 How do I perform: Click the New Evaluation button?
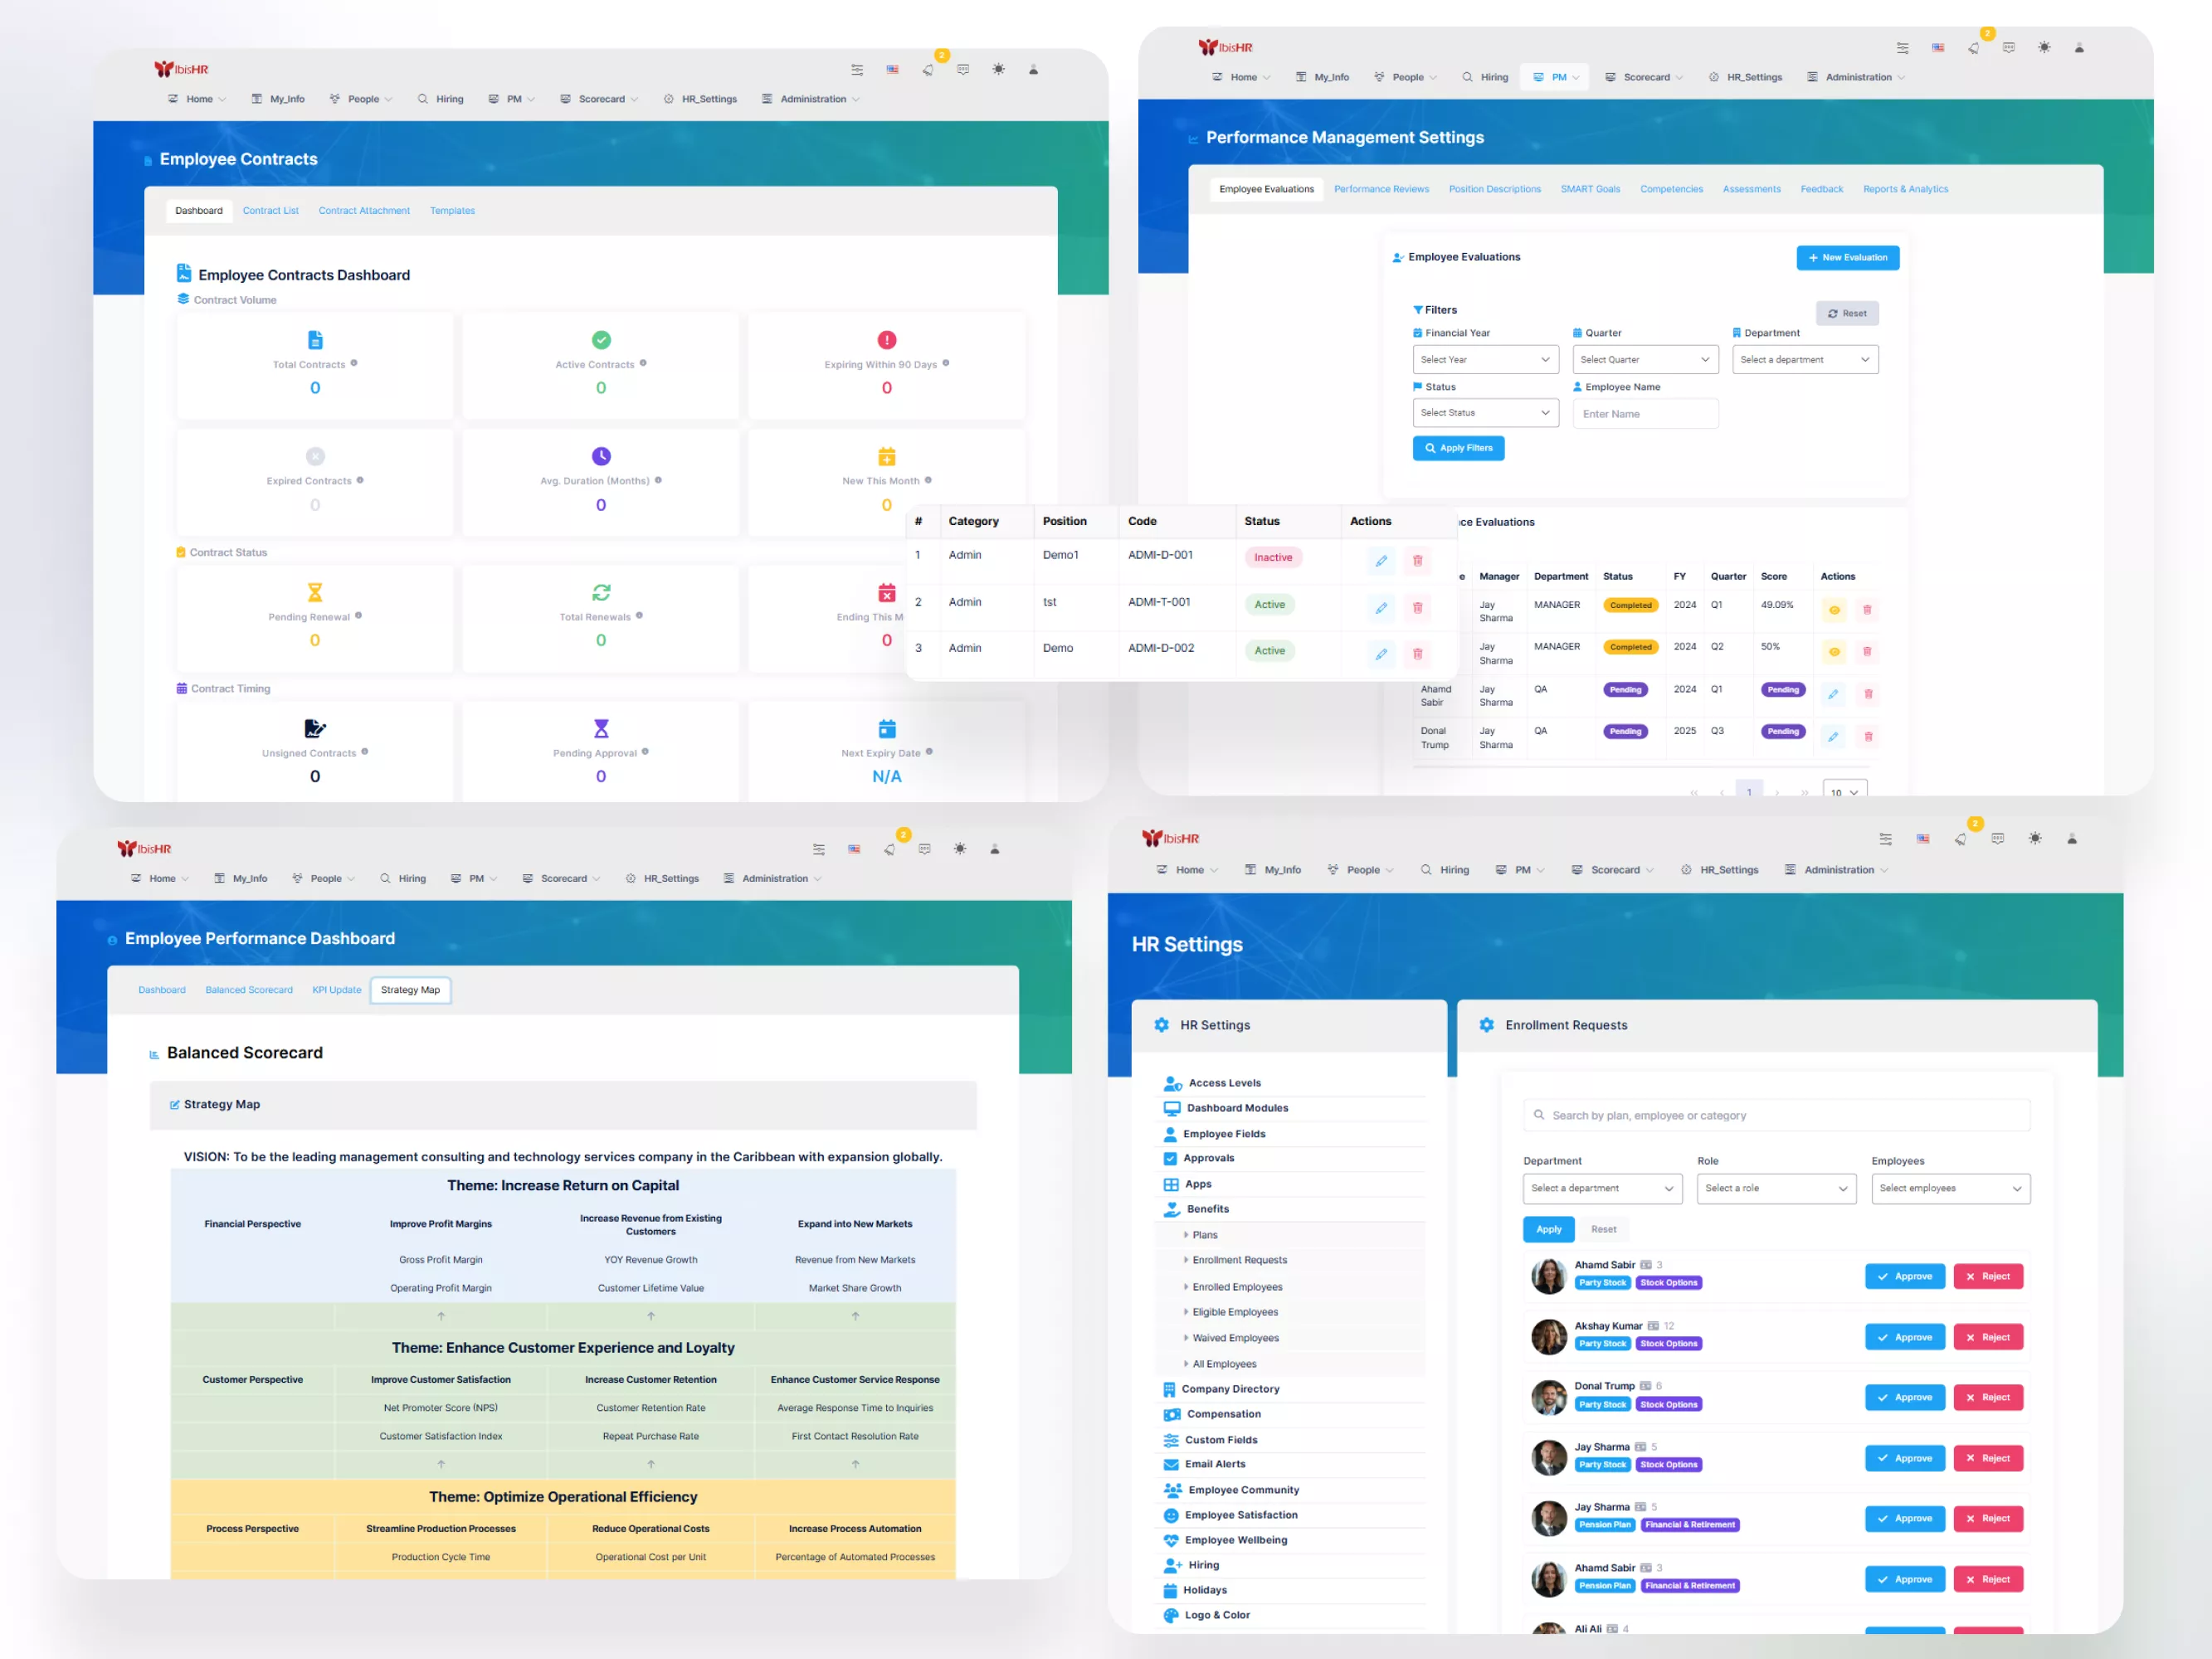pyautogui.click(x=1847, y=257)
